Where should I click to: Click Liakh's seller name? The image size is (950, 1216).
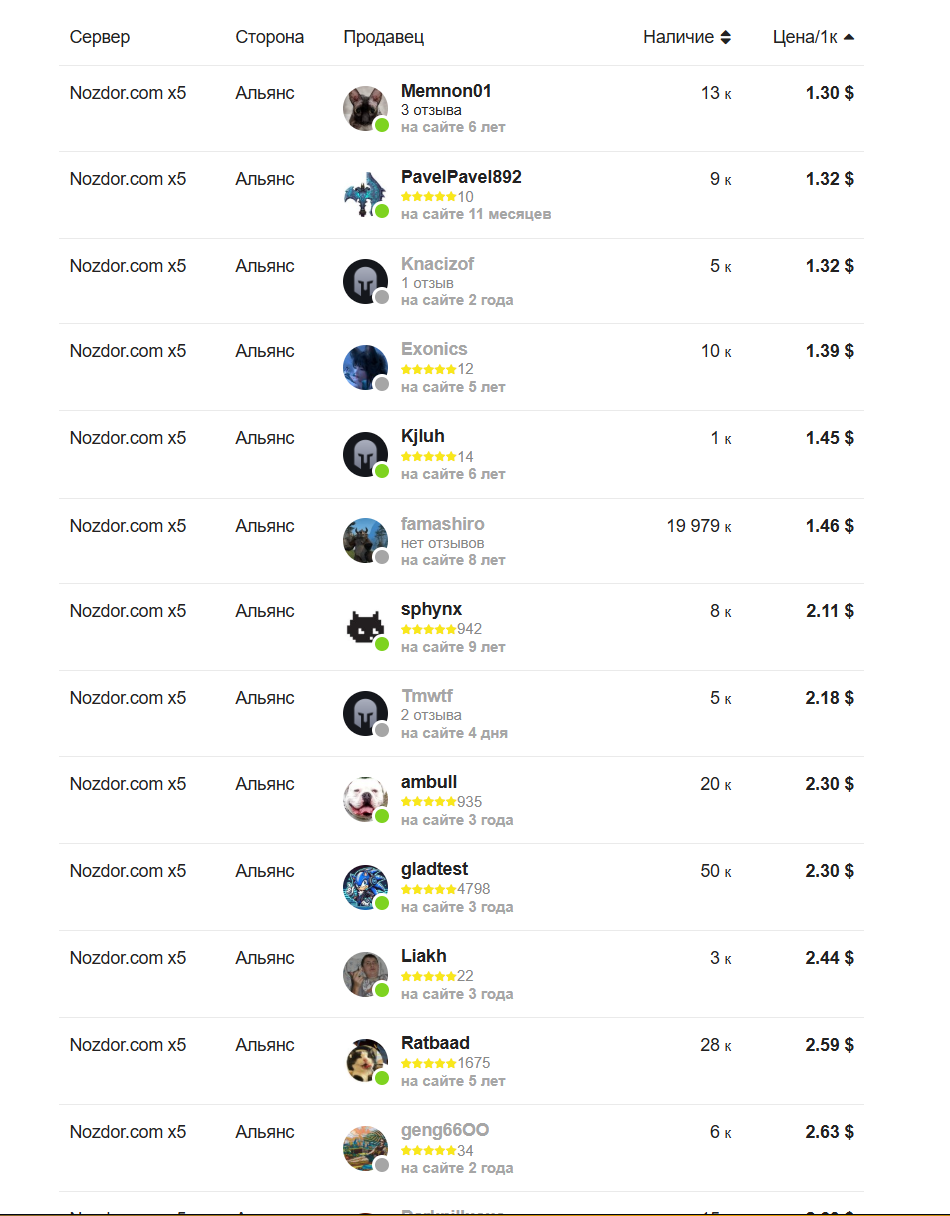(x=424, y=956)
